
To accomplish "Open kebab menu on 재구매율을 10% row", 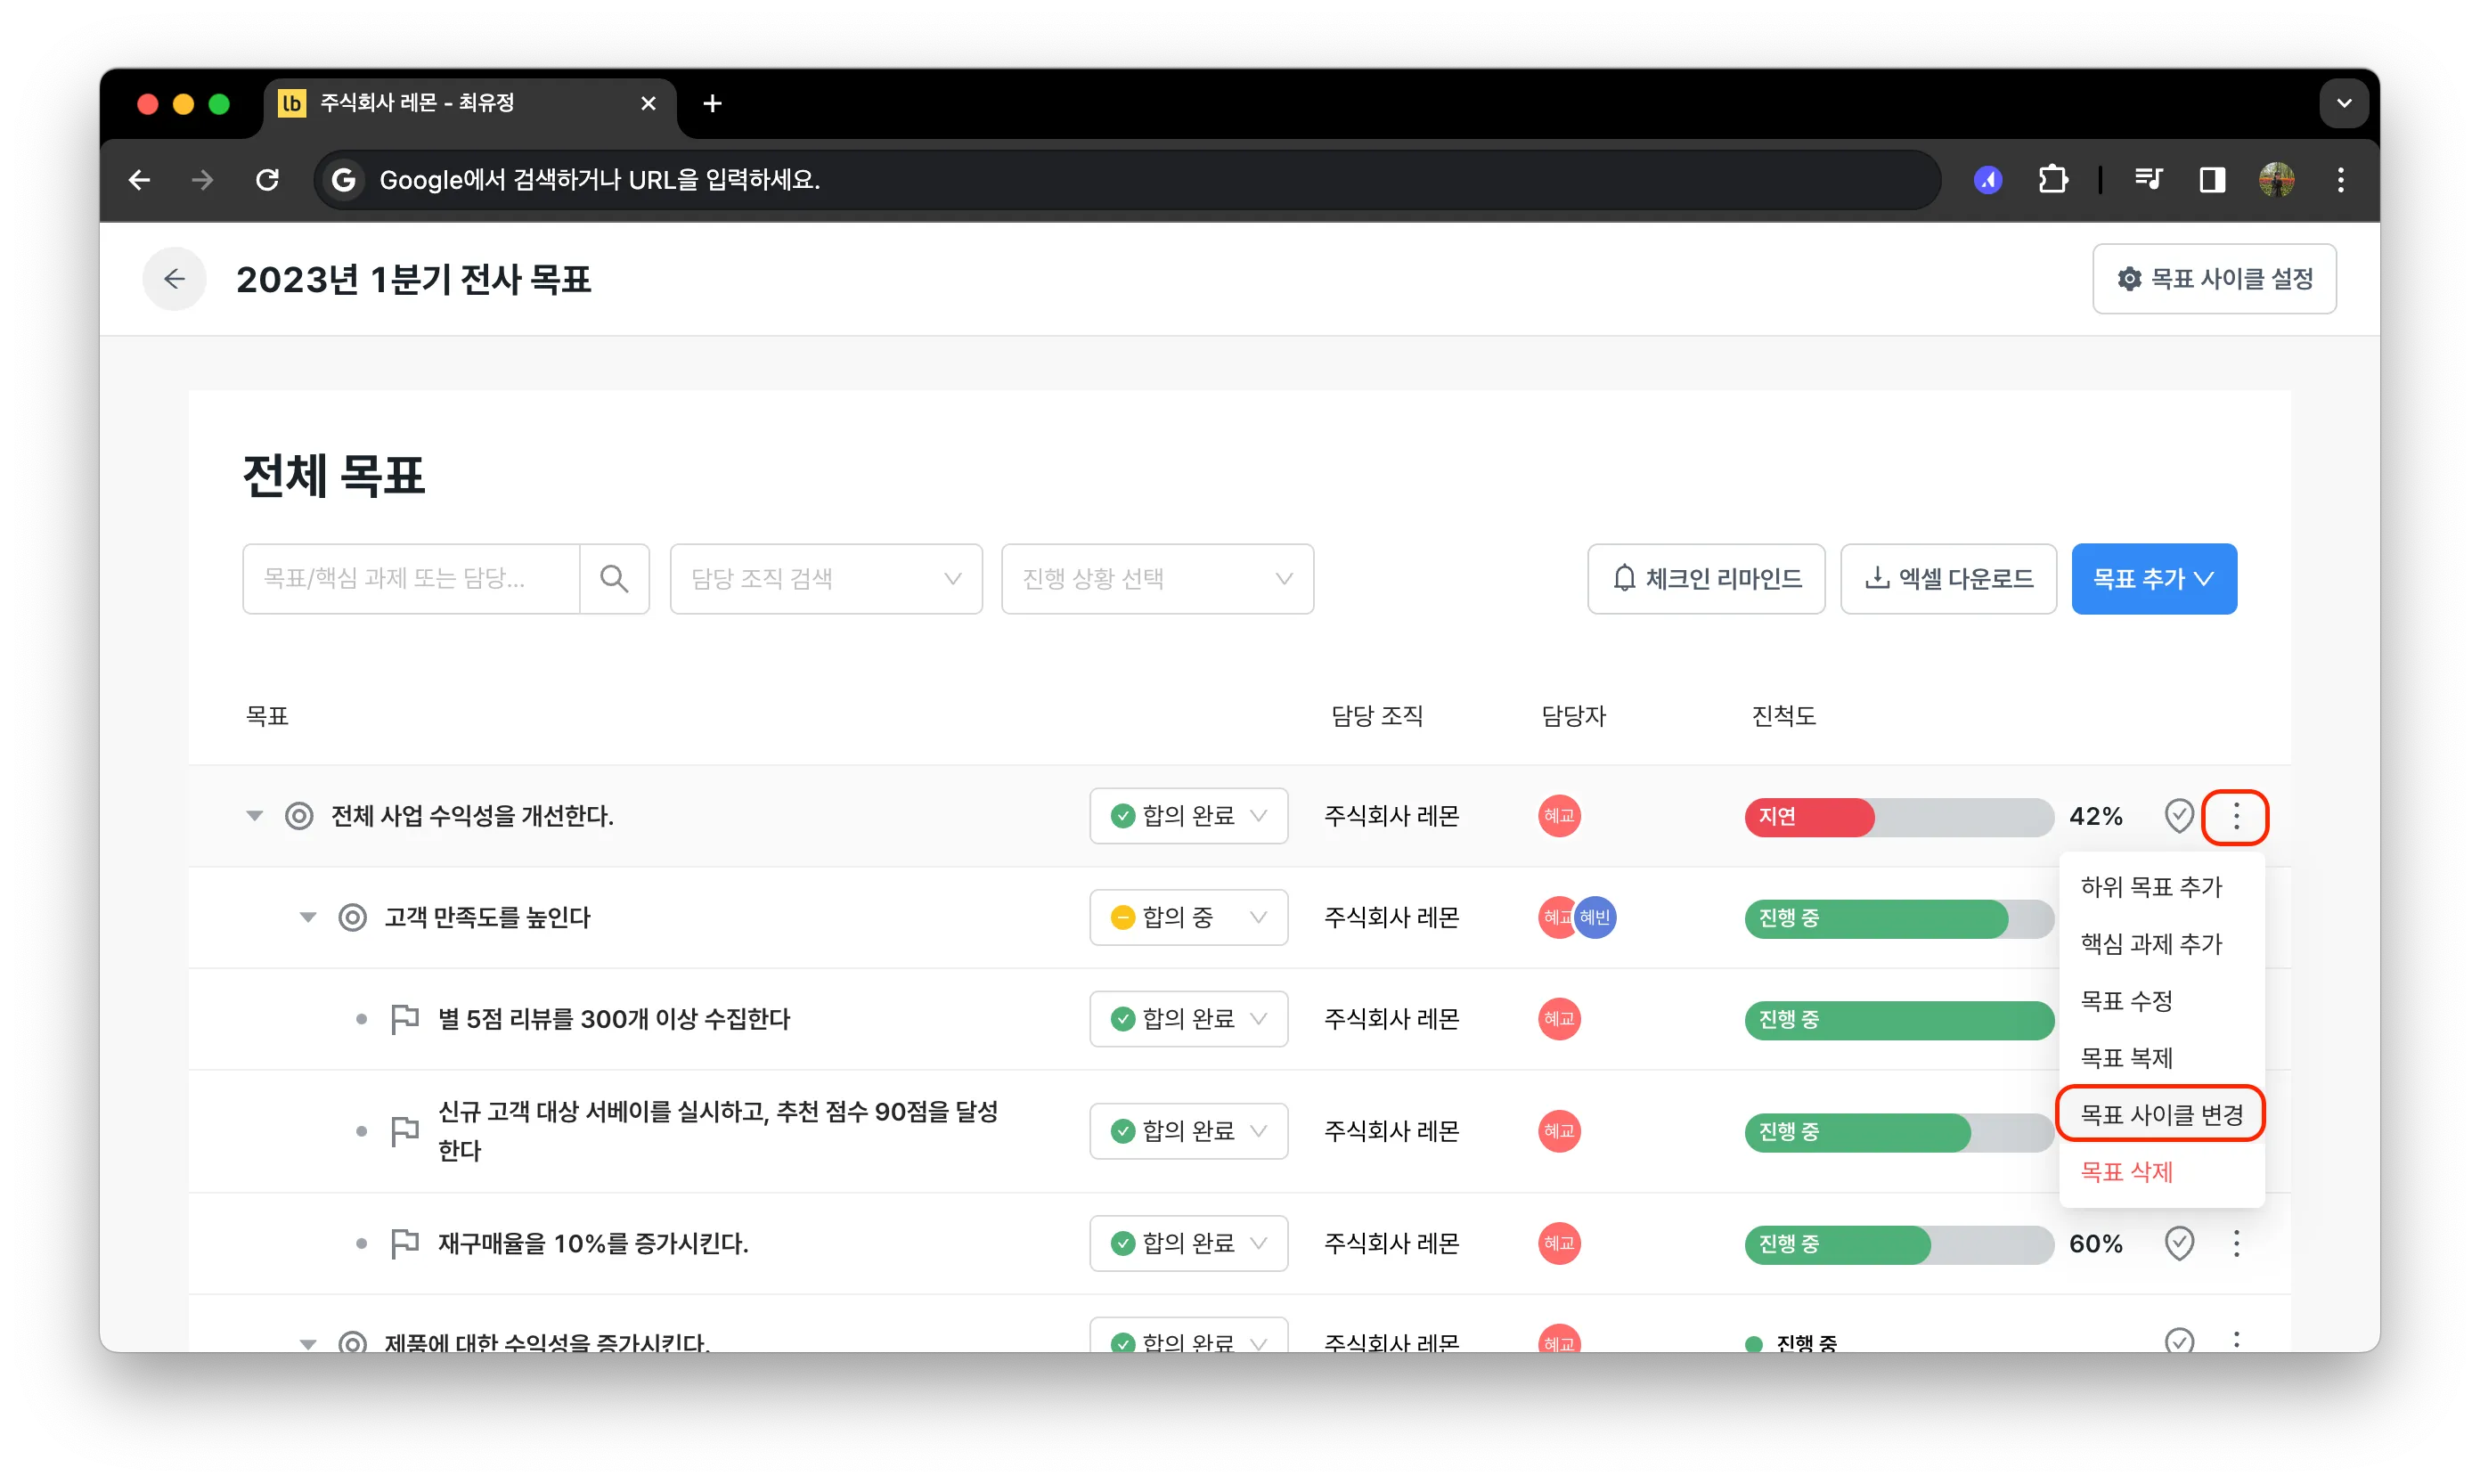I will [x=2236, y=1243].
